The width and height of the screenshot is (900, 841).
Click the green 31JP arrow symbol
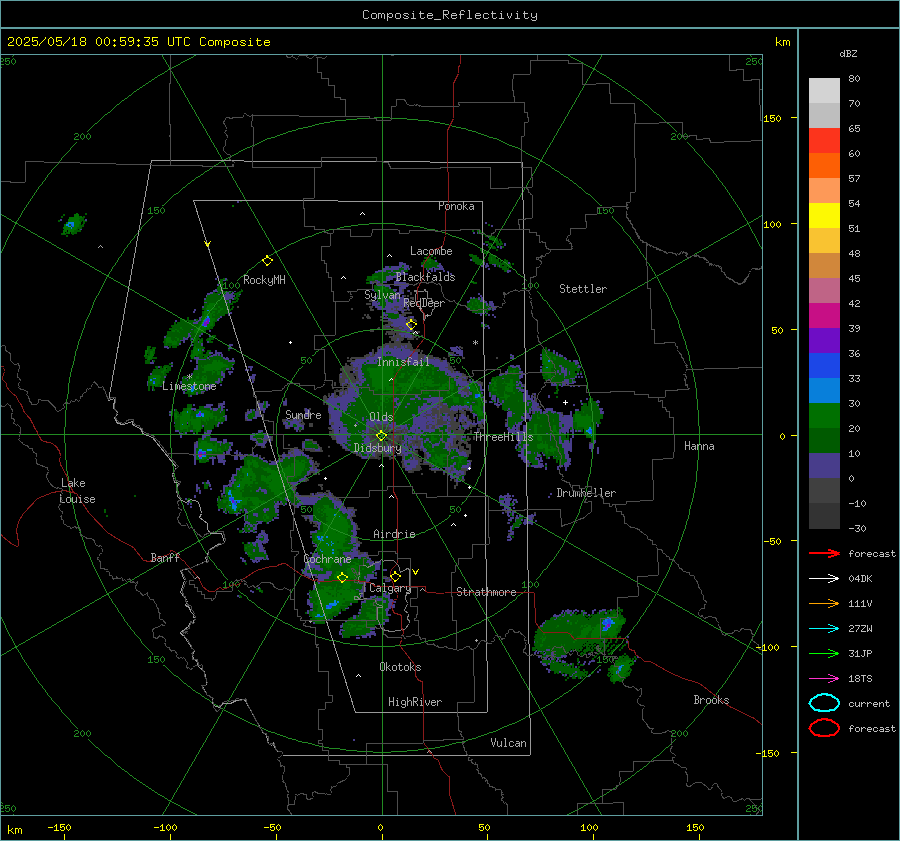pos(824,653)
